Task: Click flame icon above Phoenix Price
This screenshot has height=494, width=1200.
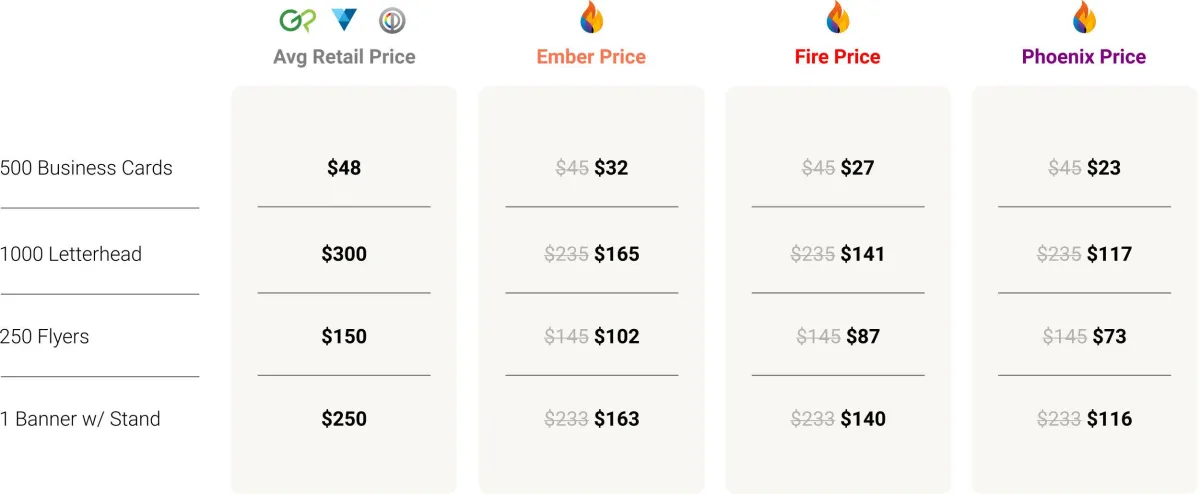Action: pos(1084,17)
